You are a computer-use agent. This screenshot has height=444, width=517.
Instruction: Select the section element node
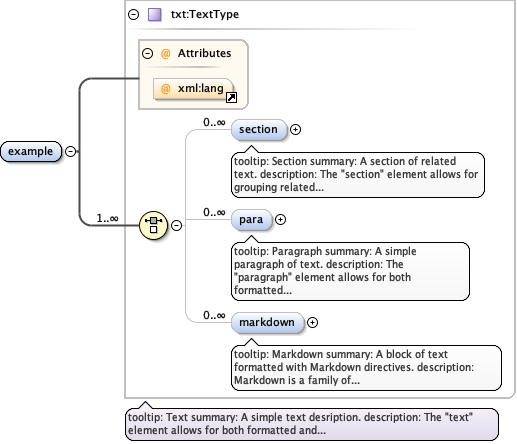[x=259, y=130]
